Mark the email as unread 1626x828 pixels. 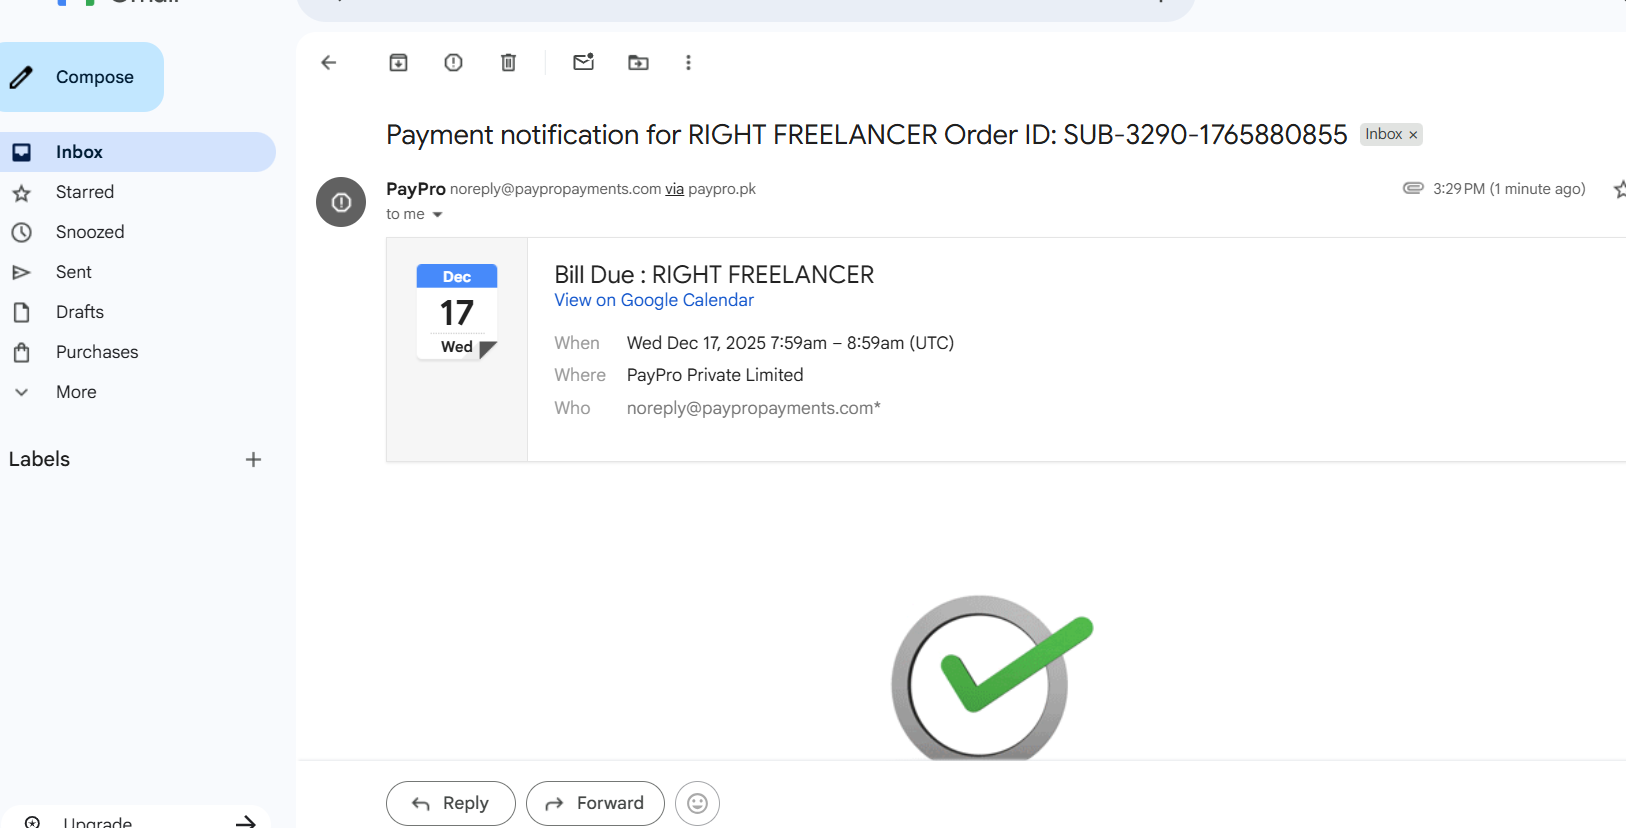point(583,63)
